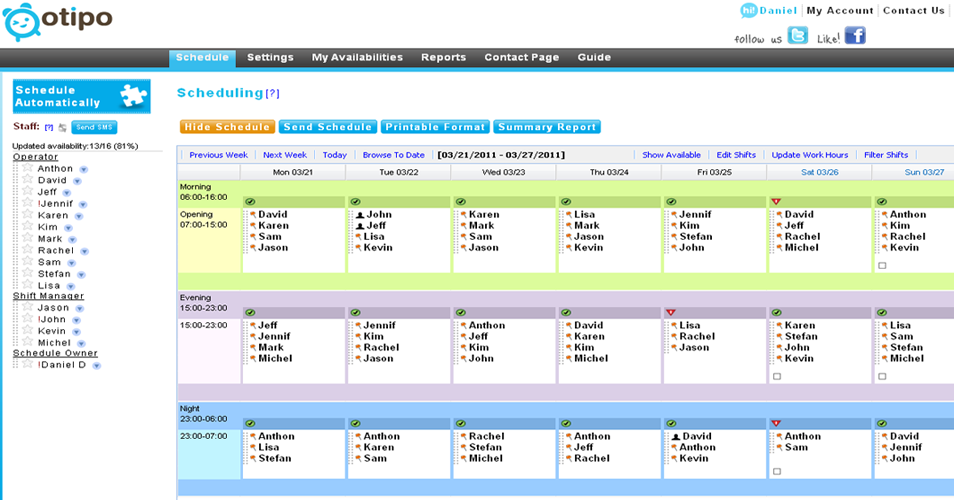Click the black person icon beside John on Tuesday
Screen dimensions: 954x500
pyautogui.click(x=360, y=215)
